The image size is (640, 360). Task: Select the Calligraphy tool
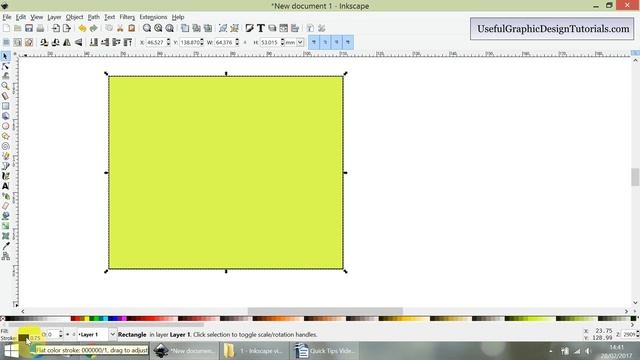[5, 176]
